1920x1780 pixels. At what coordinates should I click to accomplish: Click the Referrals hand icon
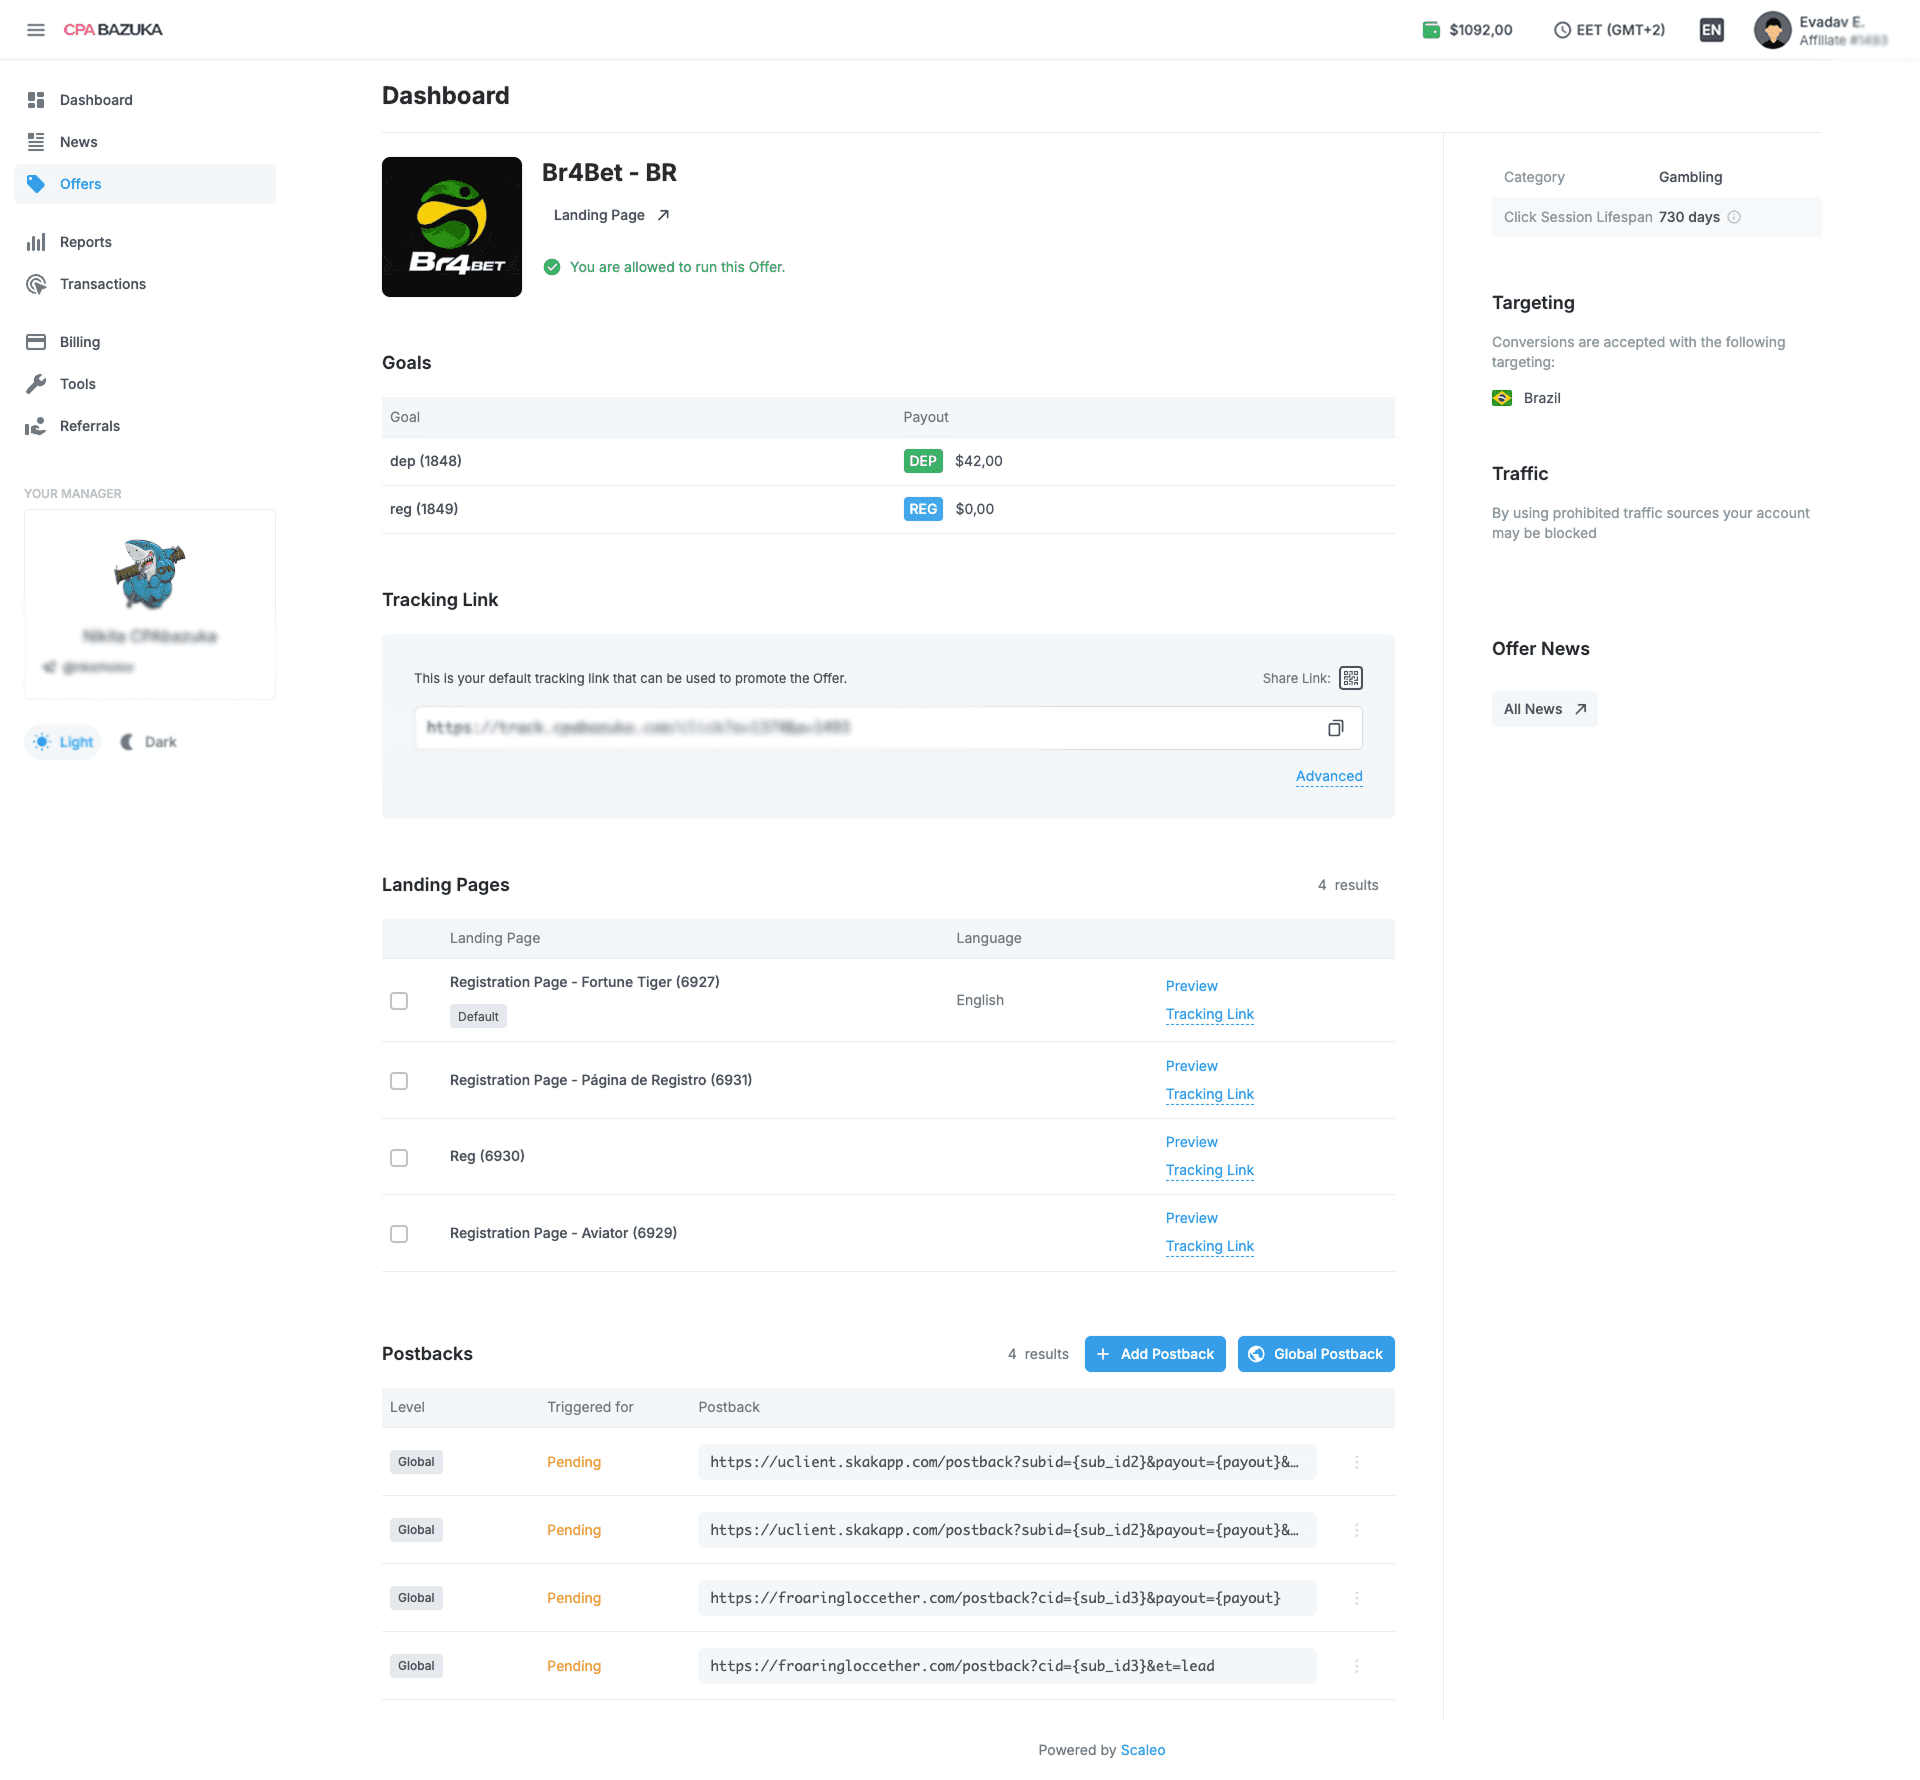pyautogui.click(x=36, y=426)
